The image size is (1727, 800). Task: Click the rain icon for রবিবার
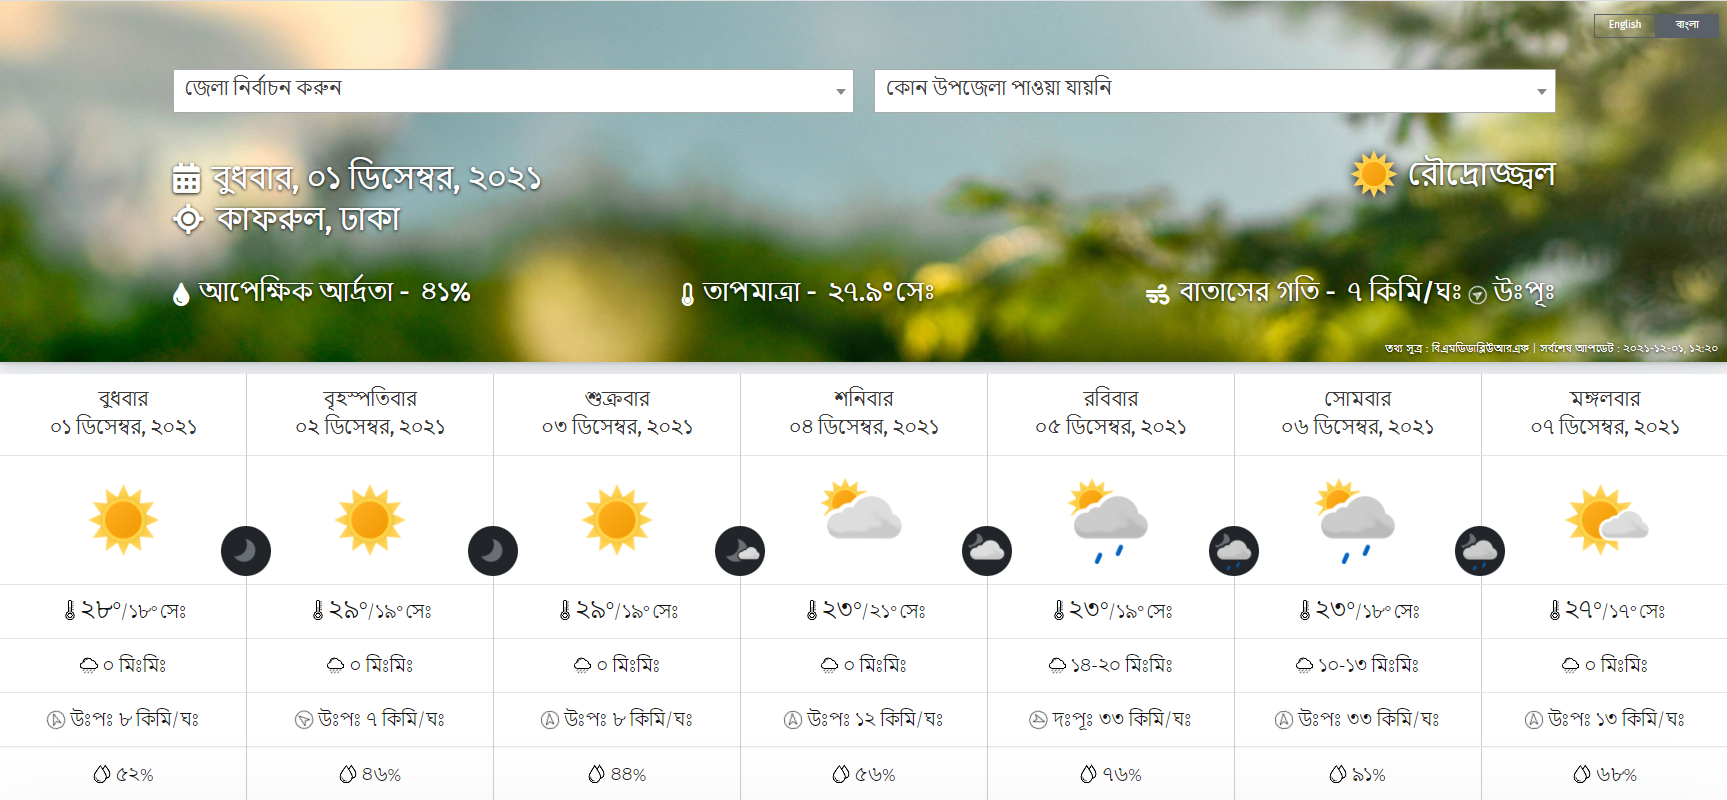coord(1108,521)
